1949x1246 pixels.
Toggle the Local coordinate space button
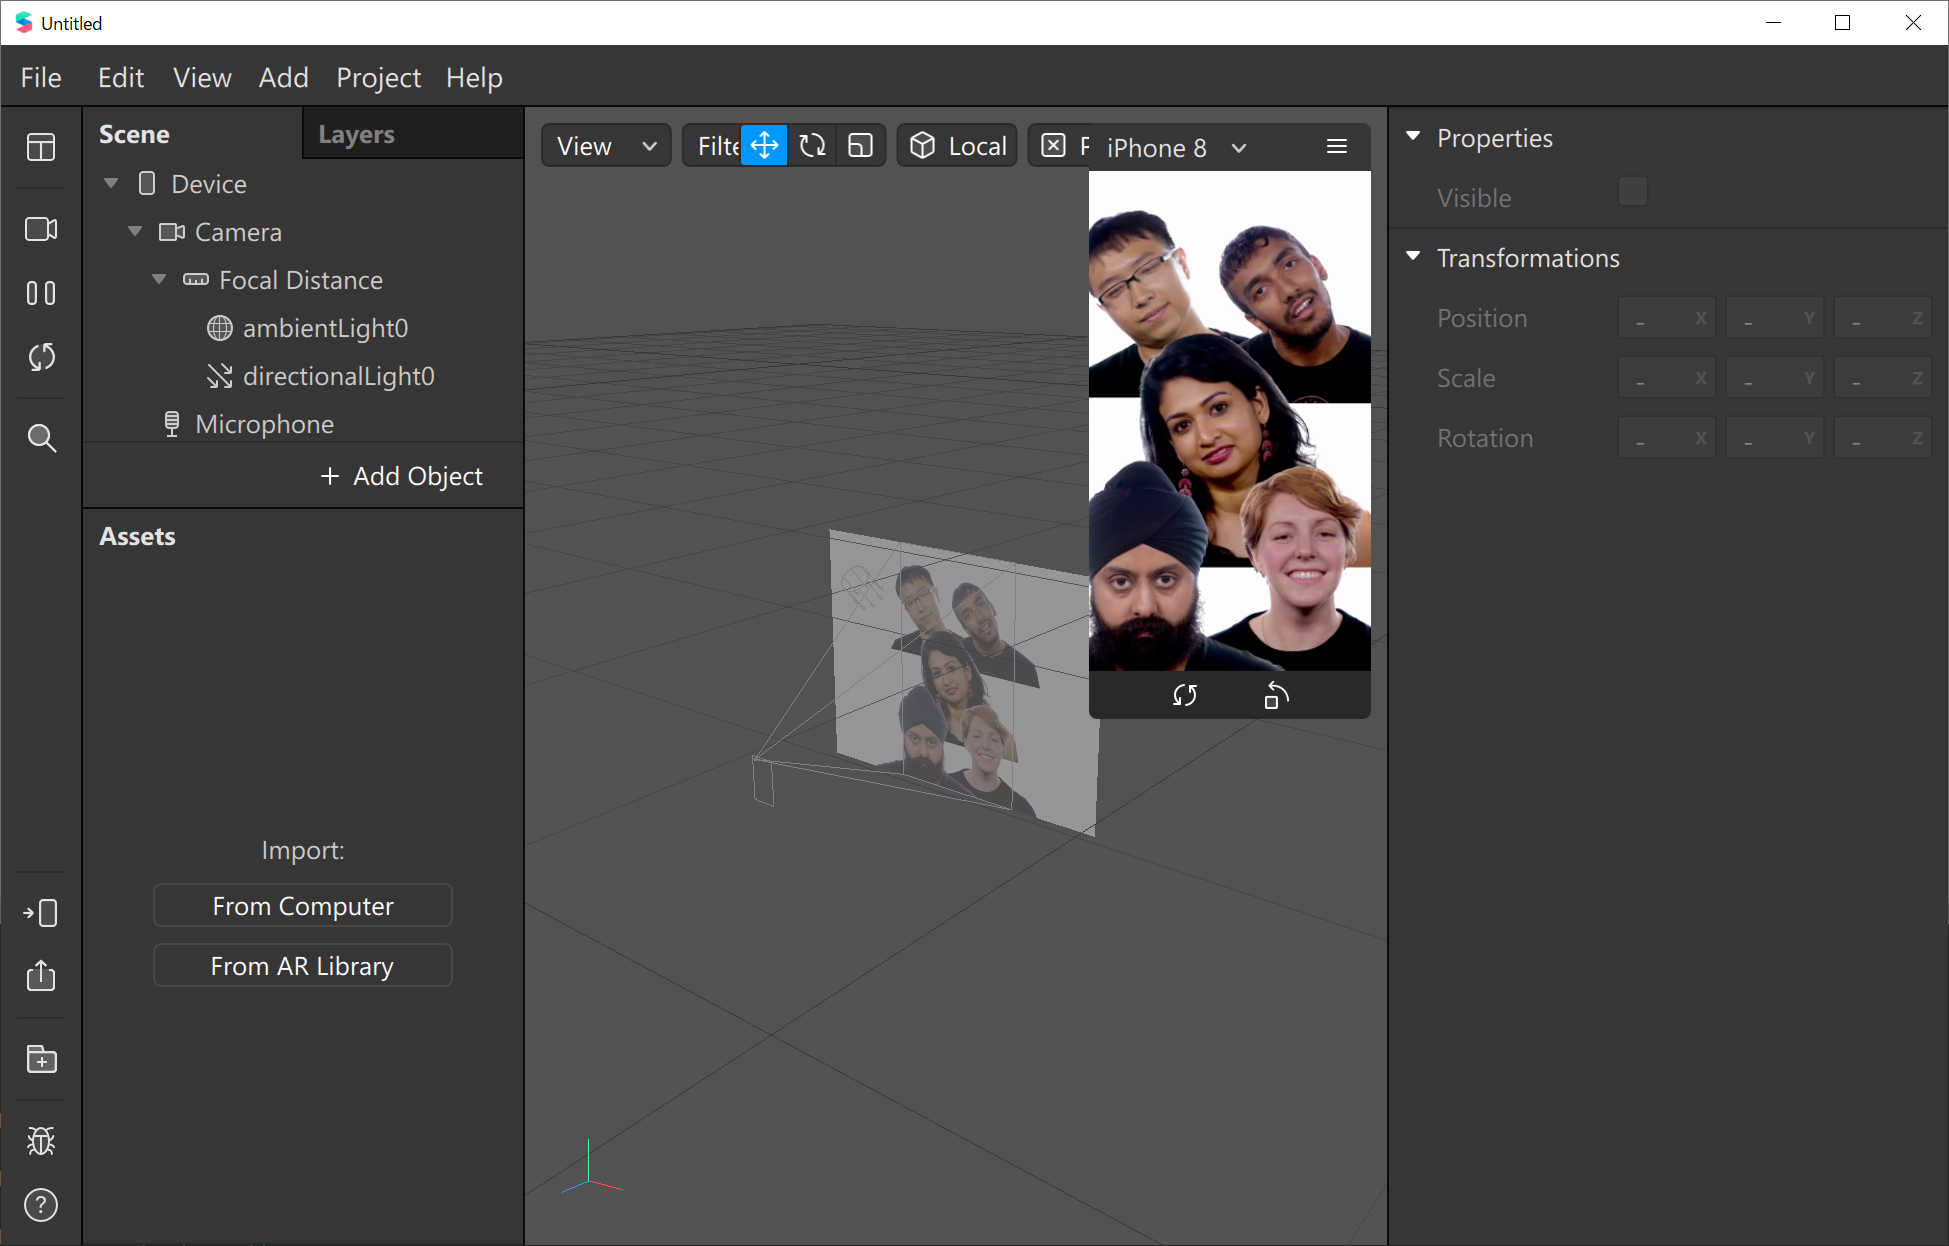pyautogui.click(x=957, y=146)
